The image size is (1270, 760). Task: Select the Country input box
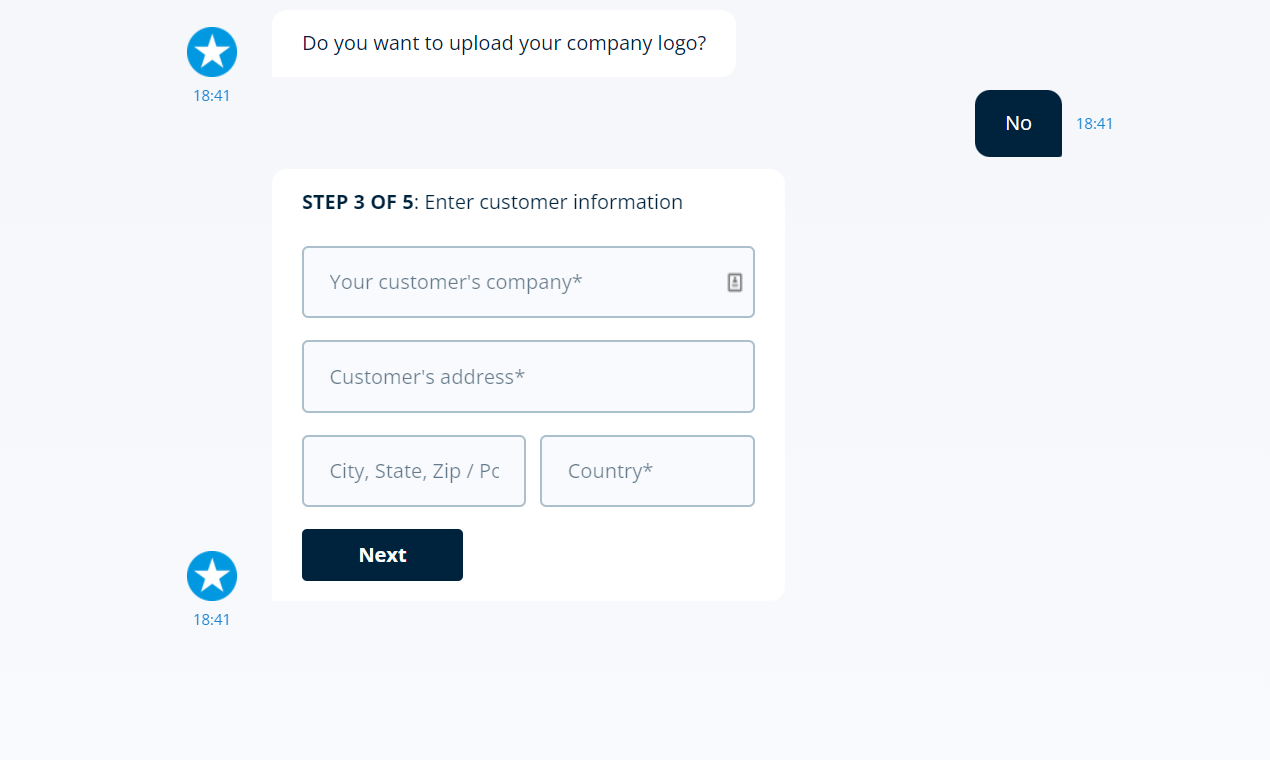(647, 470)
